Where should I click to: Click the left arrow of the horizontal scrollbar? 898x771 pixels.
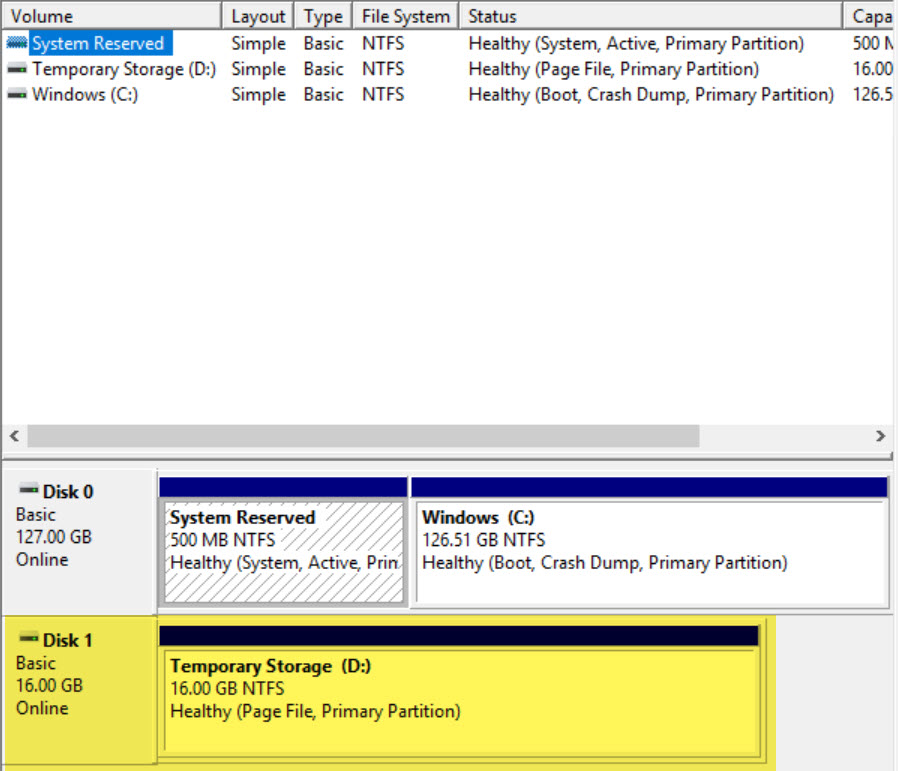(13, 436)
